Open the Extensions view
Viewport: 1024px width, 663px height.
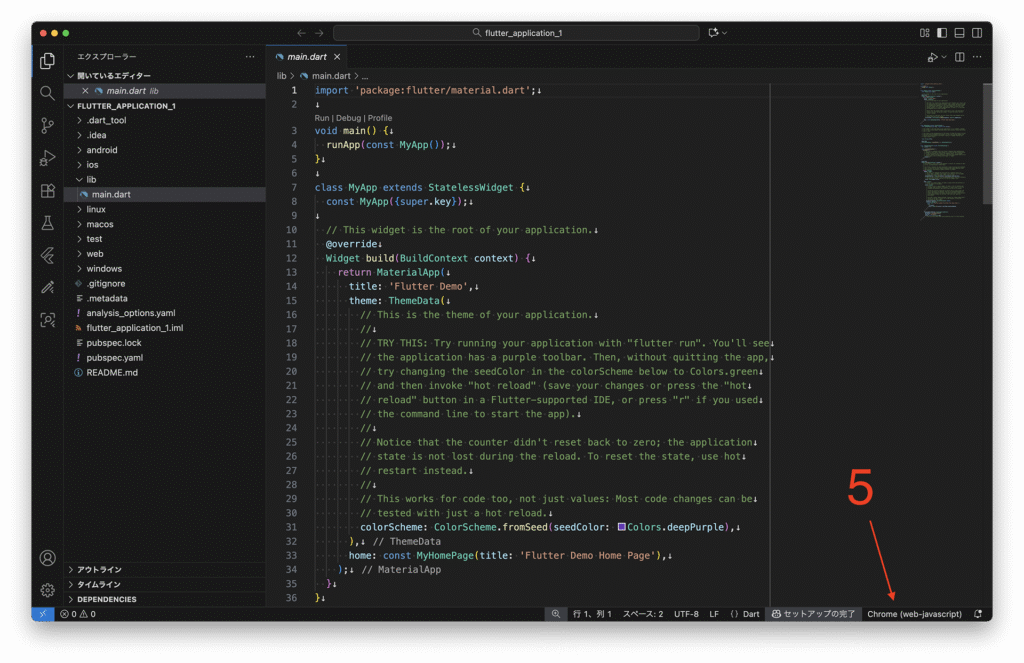pos(47,191)
